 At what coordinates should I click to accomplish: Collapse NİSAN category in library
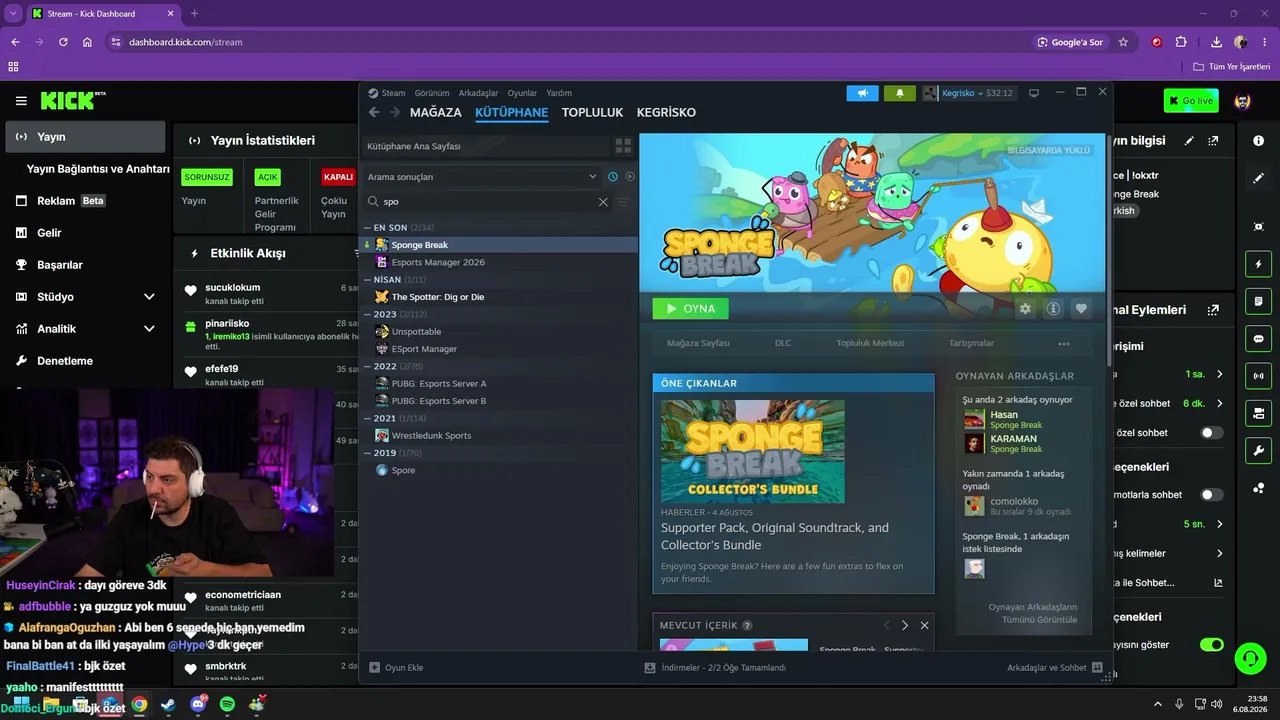[x=367, y=280]
